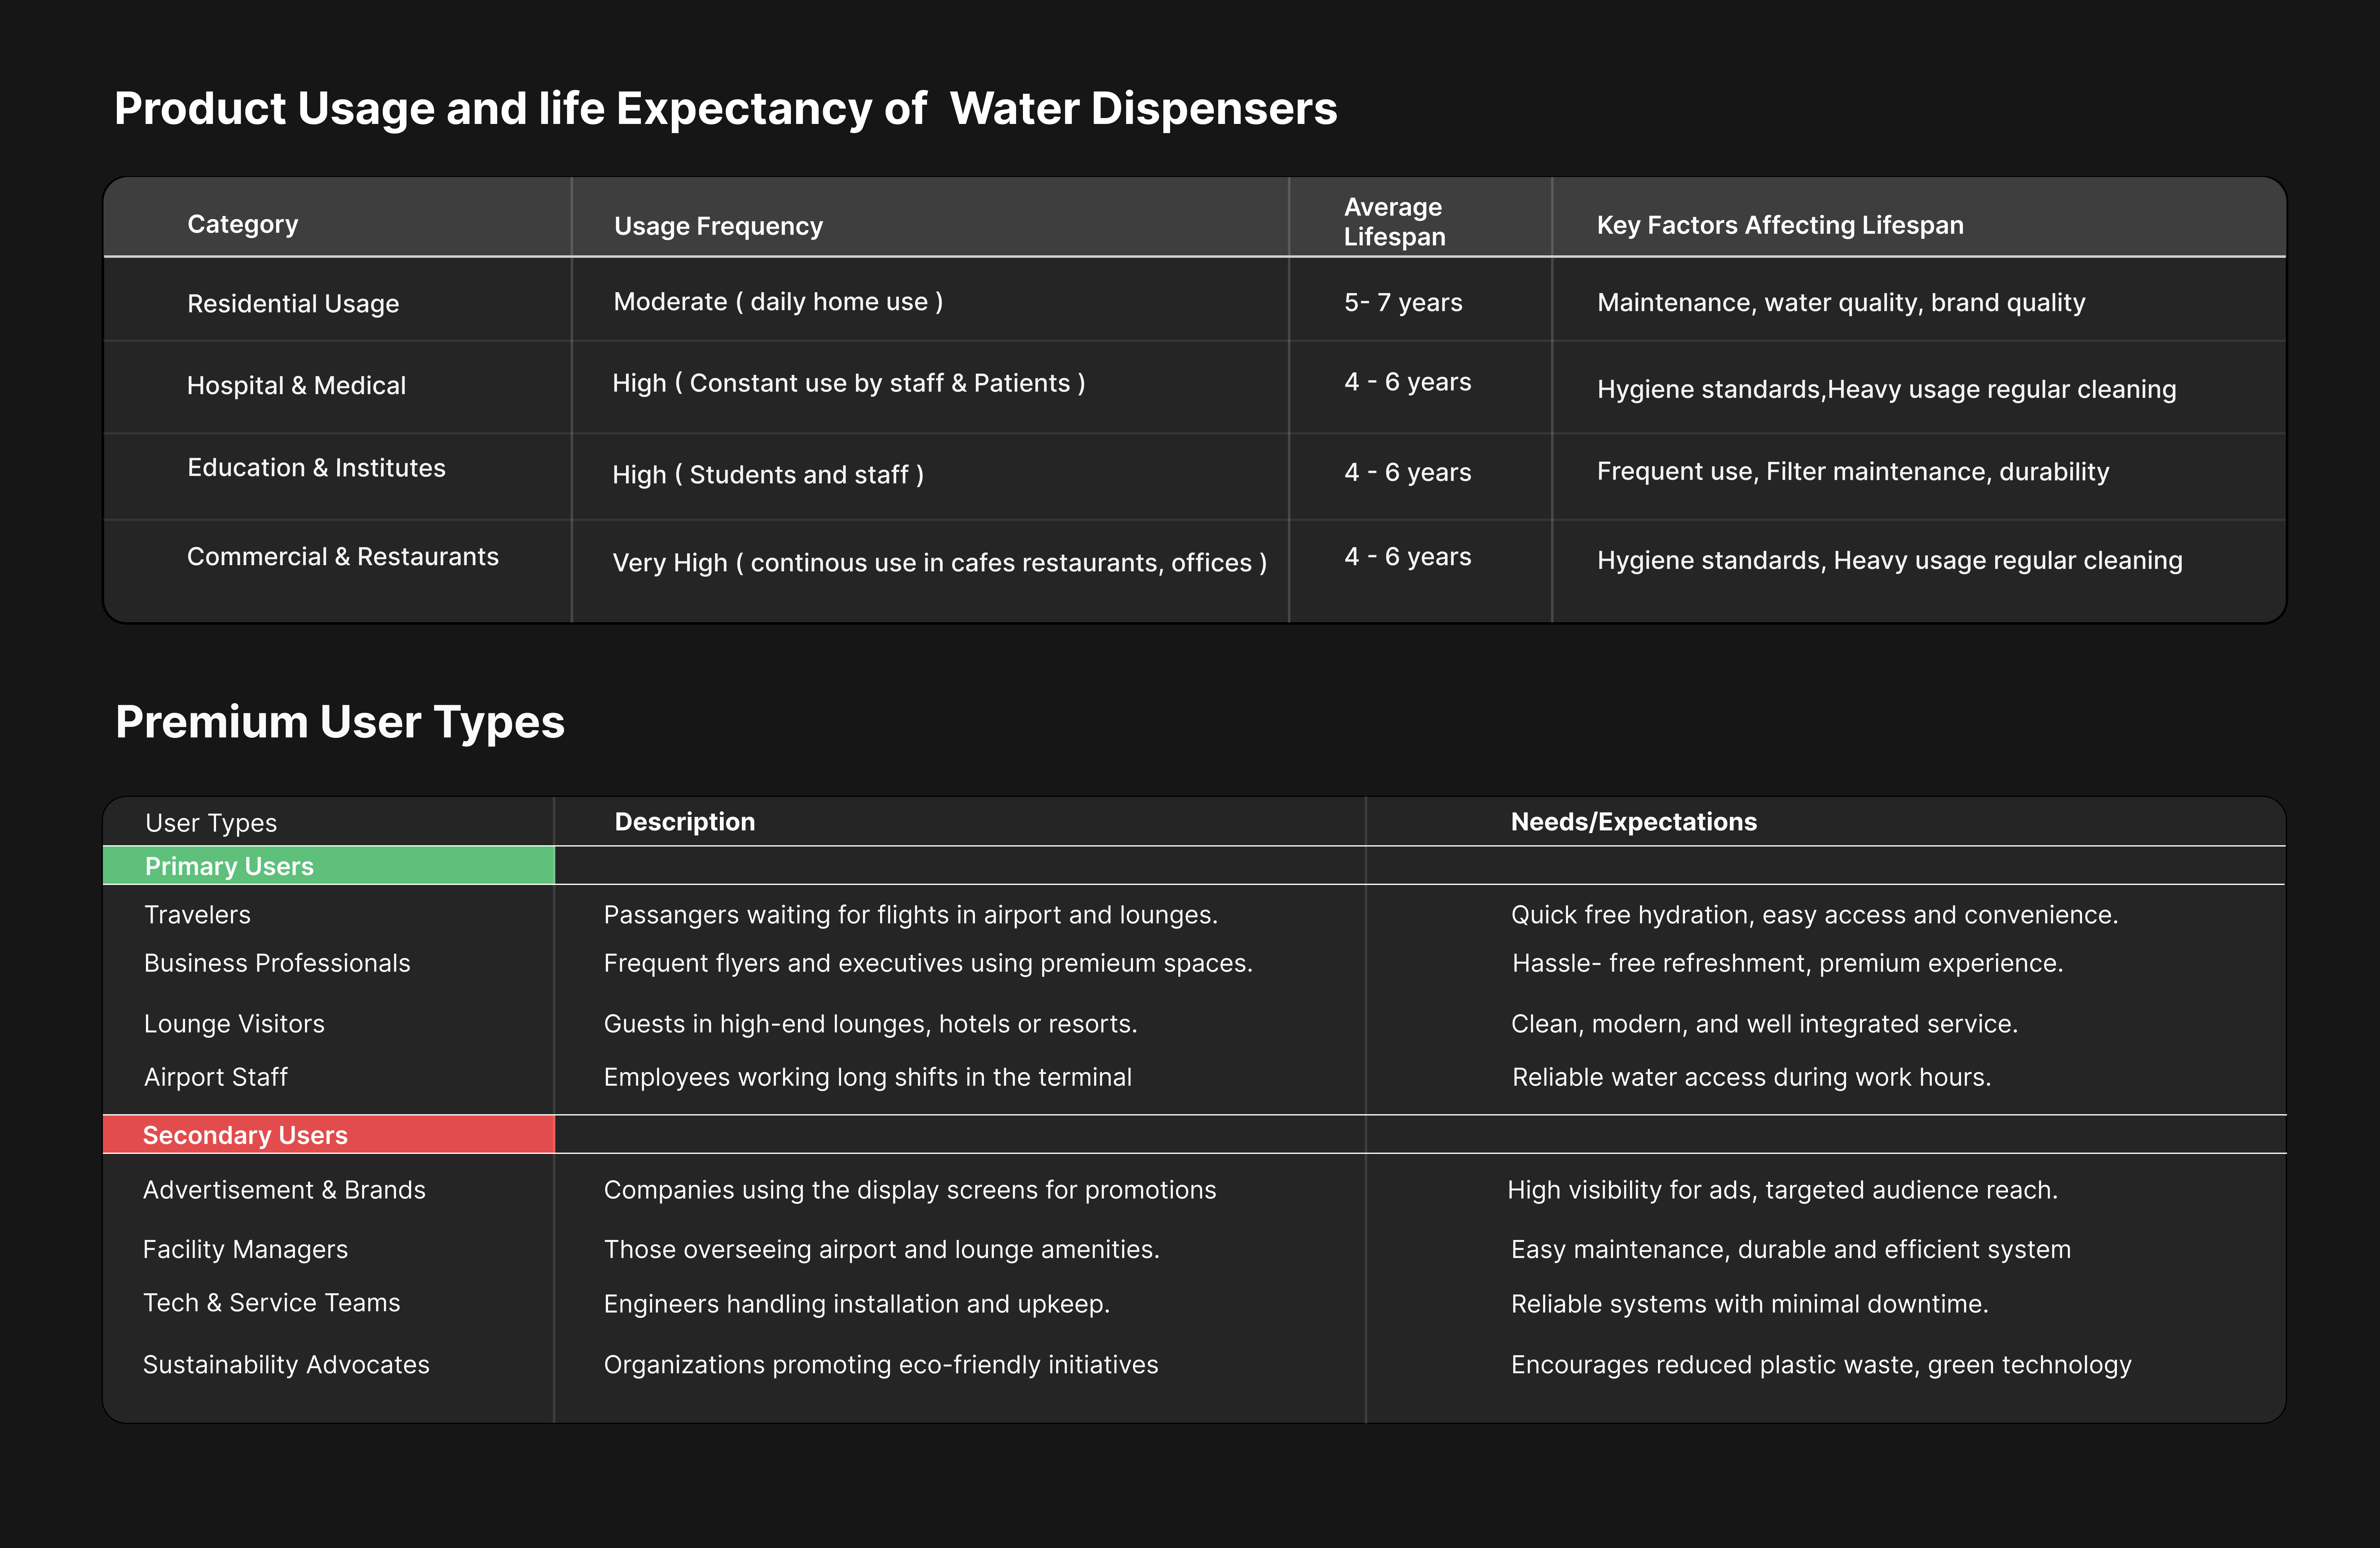Image resolution: width=2380 pixels, height=1548 pixels.
Task: Select the 'Travelers' user type
Action: coord(197,914)
